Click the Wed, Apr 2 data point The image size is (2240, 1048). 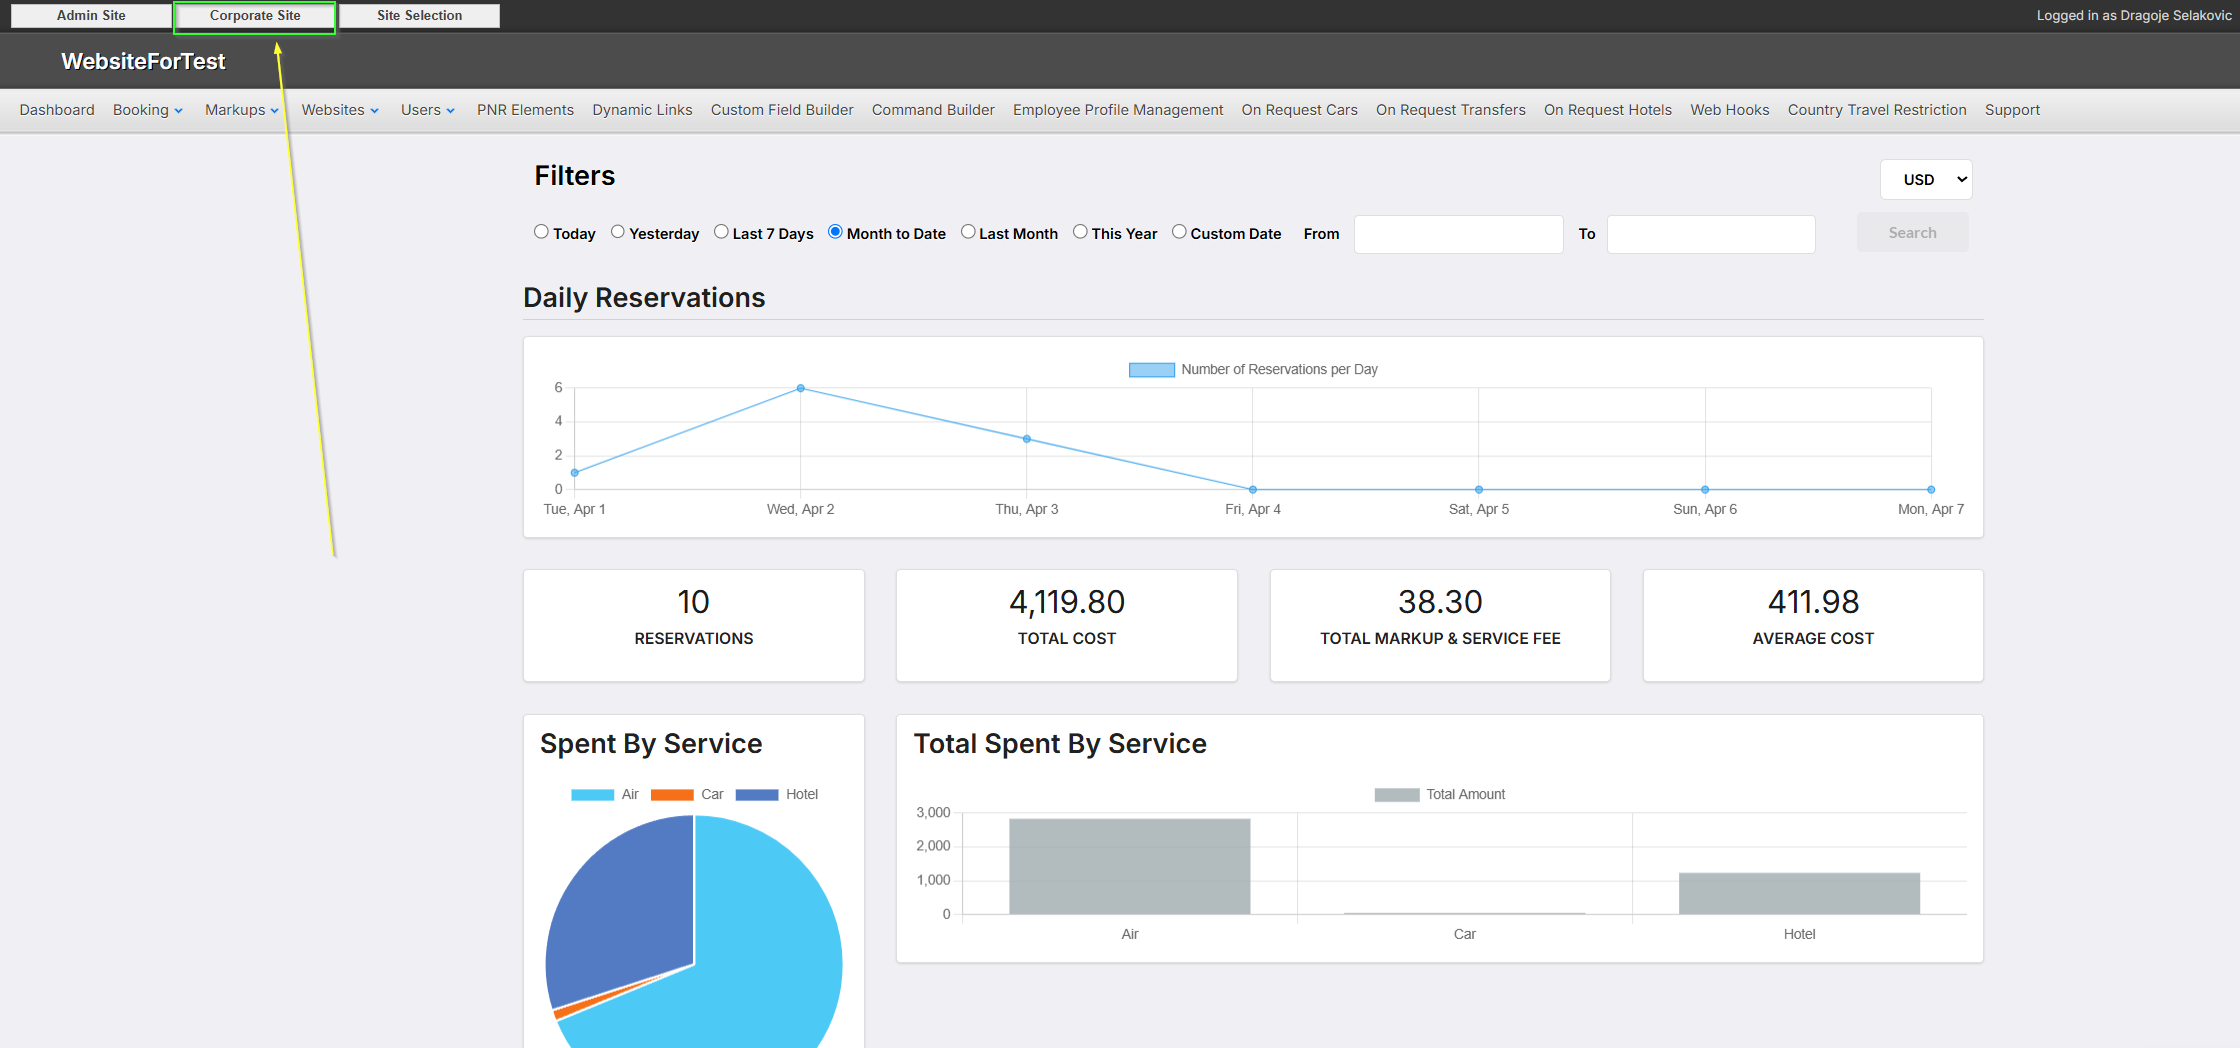801,388
